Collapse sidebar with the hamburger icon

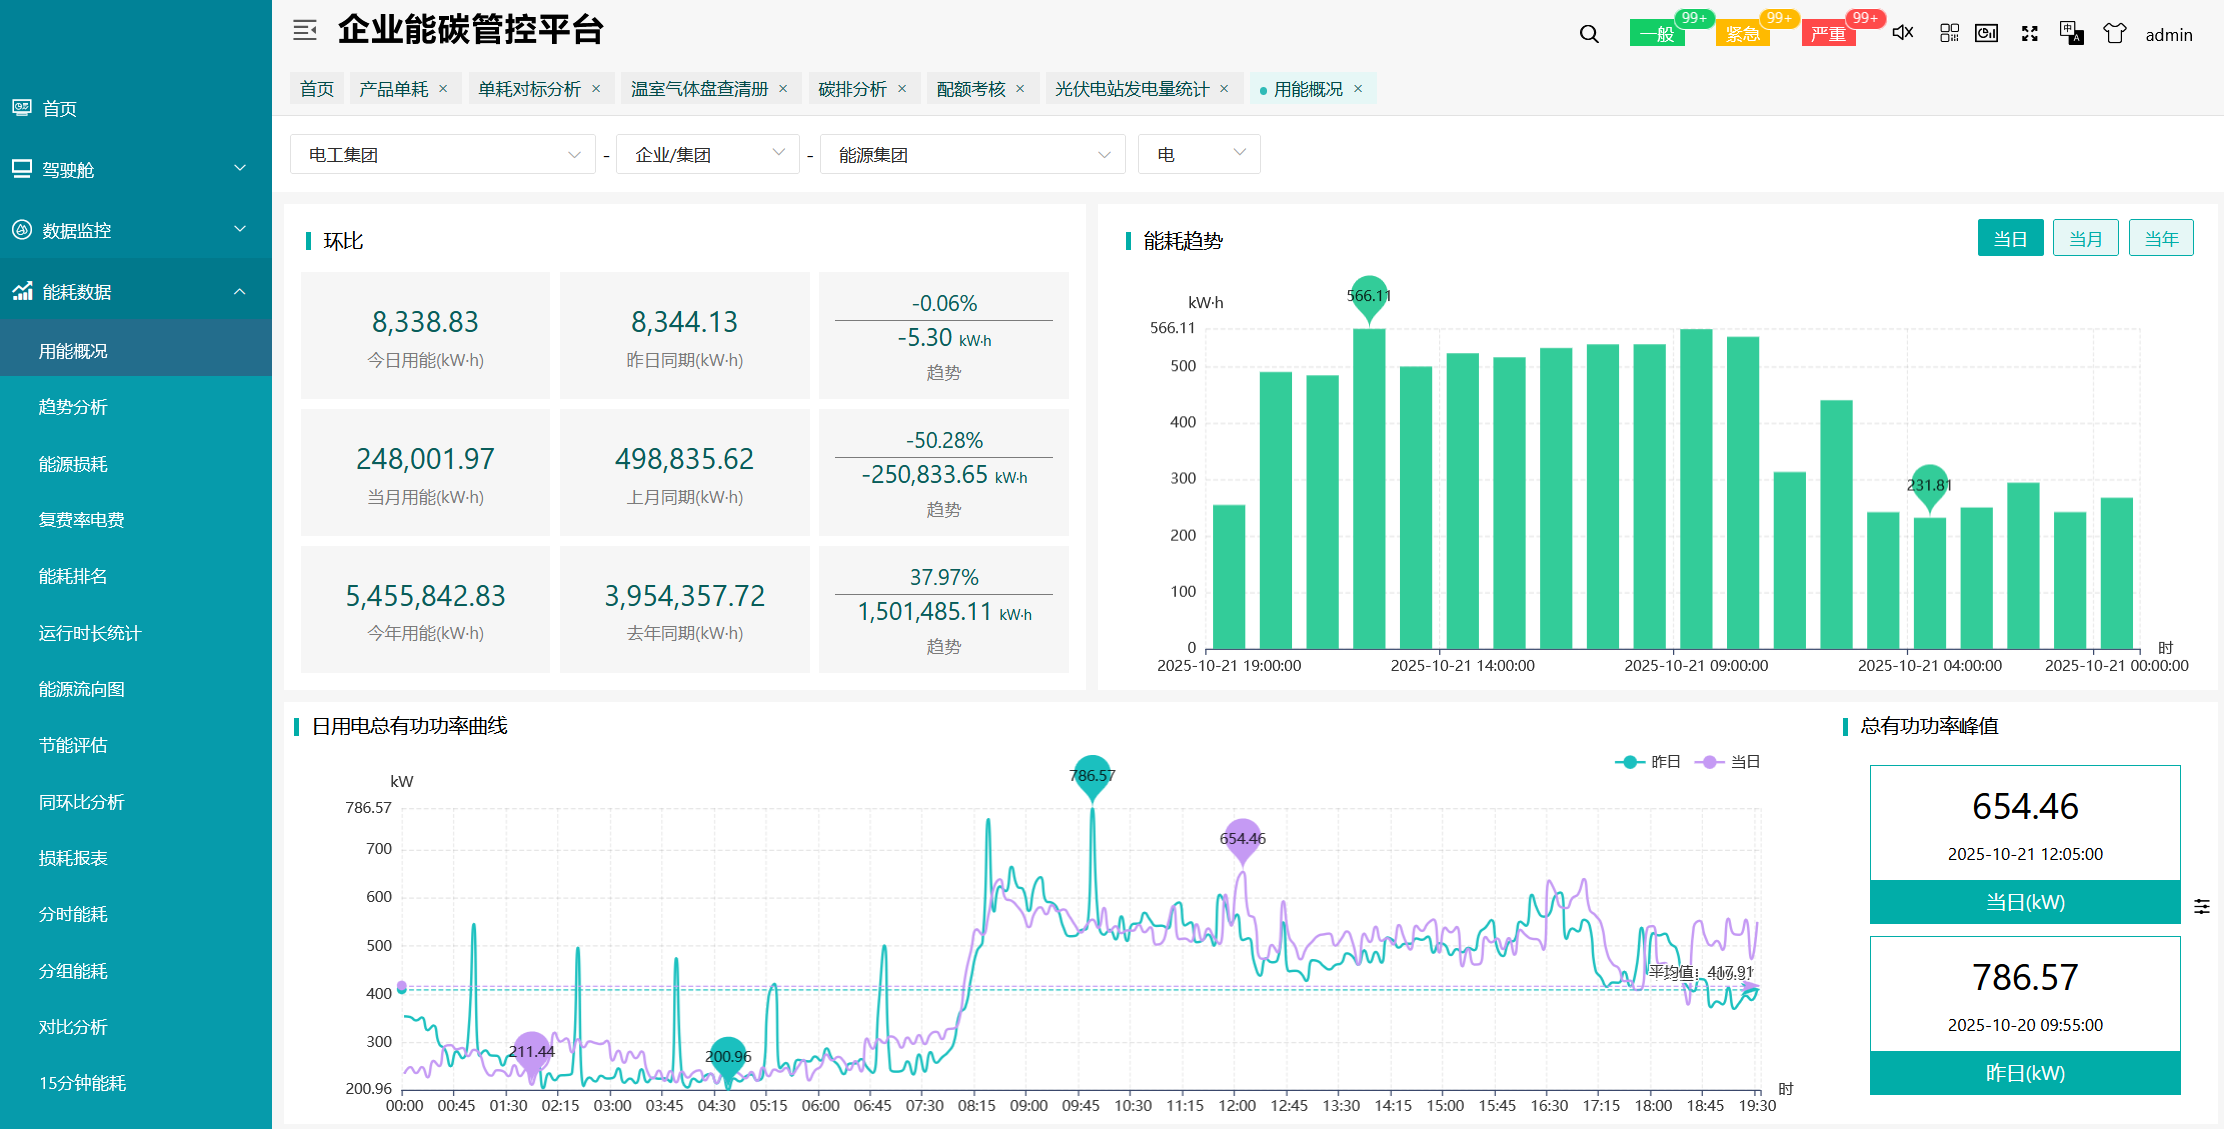[x=305, y=30]
